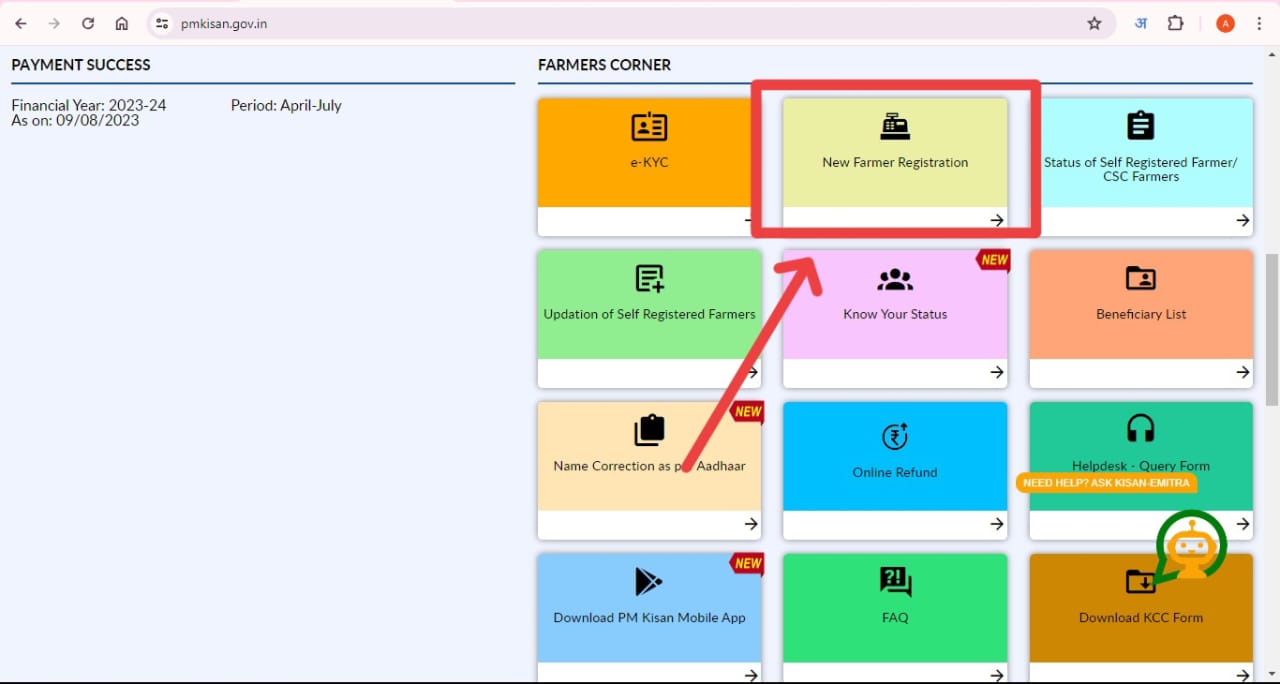Image resolution: width=1280 pixels, height=684 pixels.
Task: Click the Updation of Self Registered Farmers icon
Action: (x=649, y=279)
